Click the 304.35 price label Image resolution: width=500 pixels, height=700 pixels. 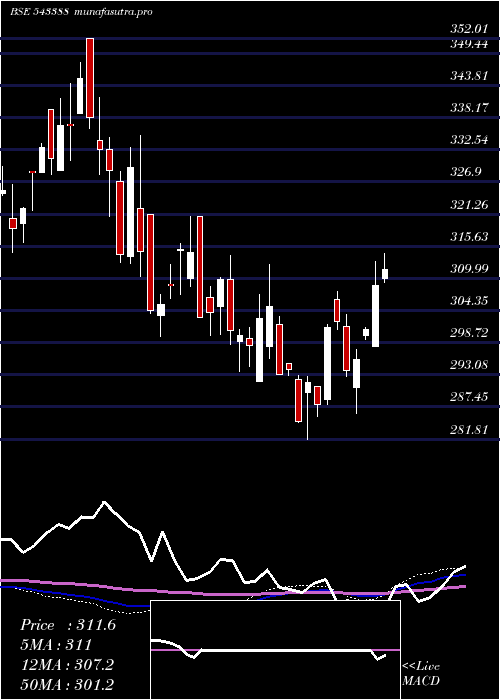[x=468, y=300]
